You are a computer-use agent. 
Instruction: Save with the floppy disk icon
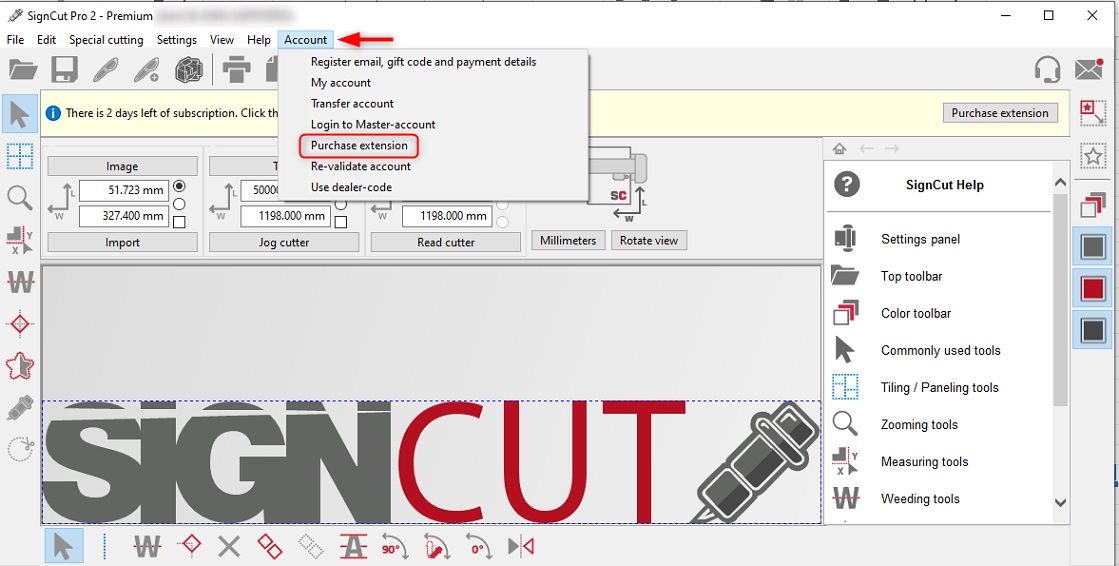click(64, 70)
